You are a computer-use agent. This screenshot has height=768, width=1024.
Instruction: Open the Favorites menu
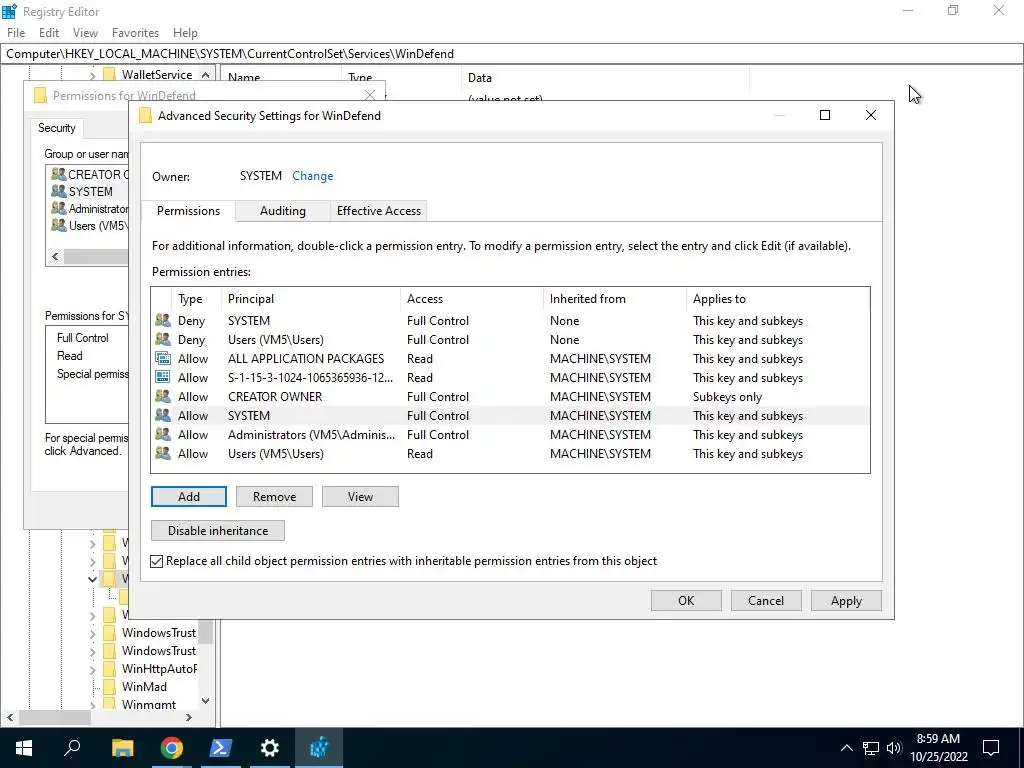pyautogui.click(x=135, y=33)
